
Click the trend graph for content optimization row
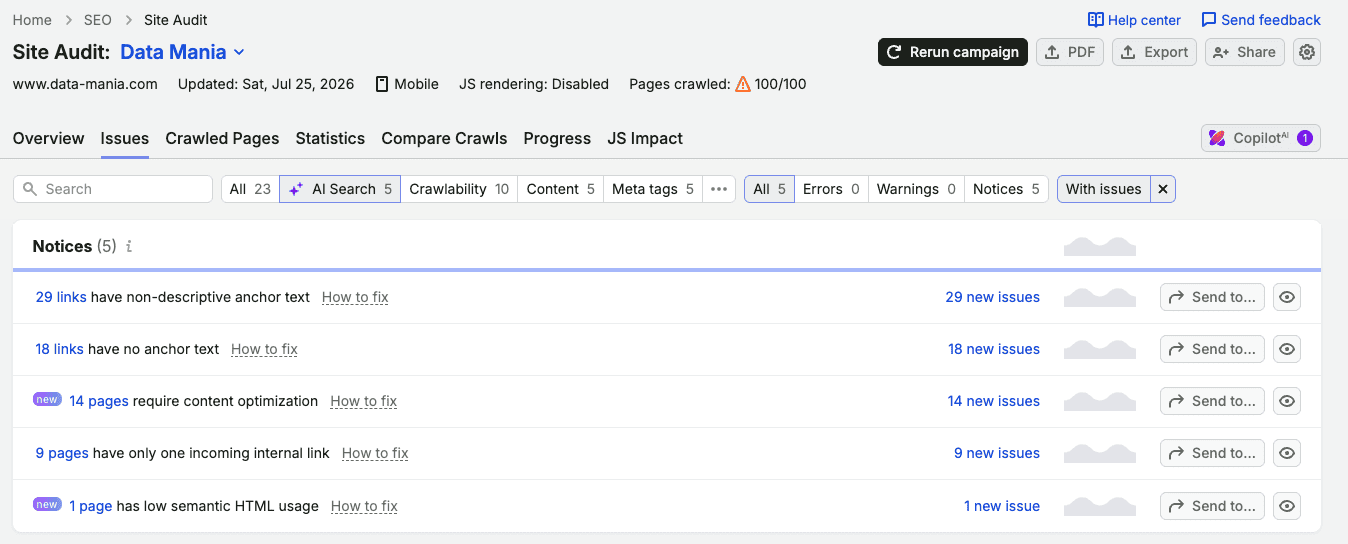pos(1100,401)
